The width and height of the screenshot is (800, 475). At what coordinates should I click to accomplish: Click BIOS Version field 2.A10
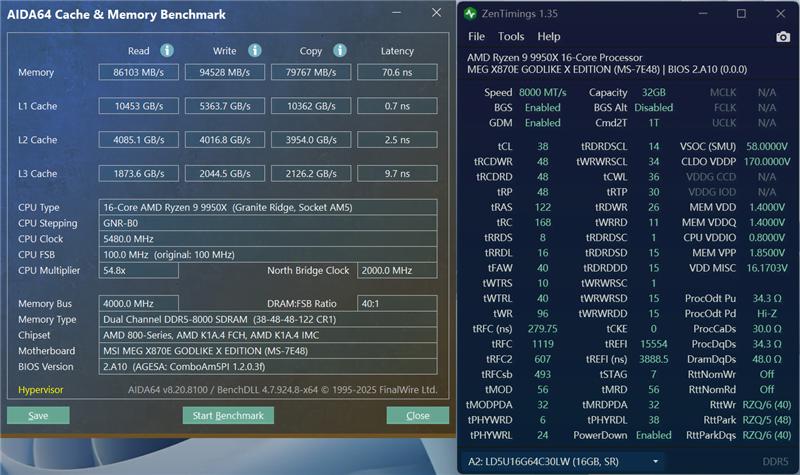tap(268, 366)
